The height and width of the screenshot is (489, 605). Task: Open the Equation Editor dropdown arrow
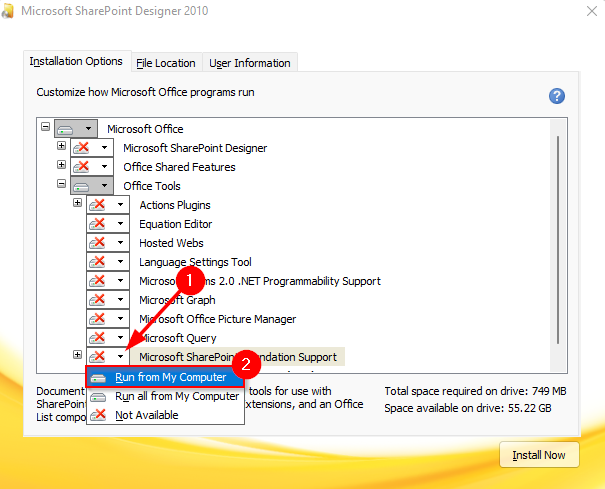click(x=121, y=223)
